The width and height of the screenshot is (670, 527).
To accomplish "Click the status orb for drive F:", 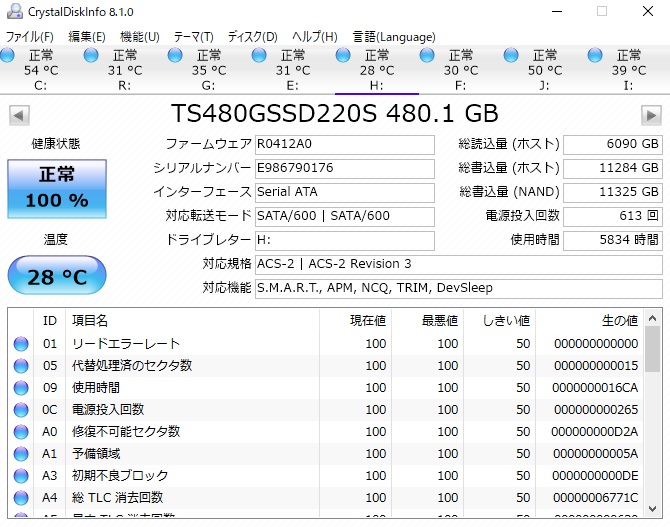I will click(x=427, y=56).
